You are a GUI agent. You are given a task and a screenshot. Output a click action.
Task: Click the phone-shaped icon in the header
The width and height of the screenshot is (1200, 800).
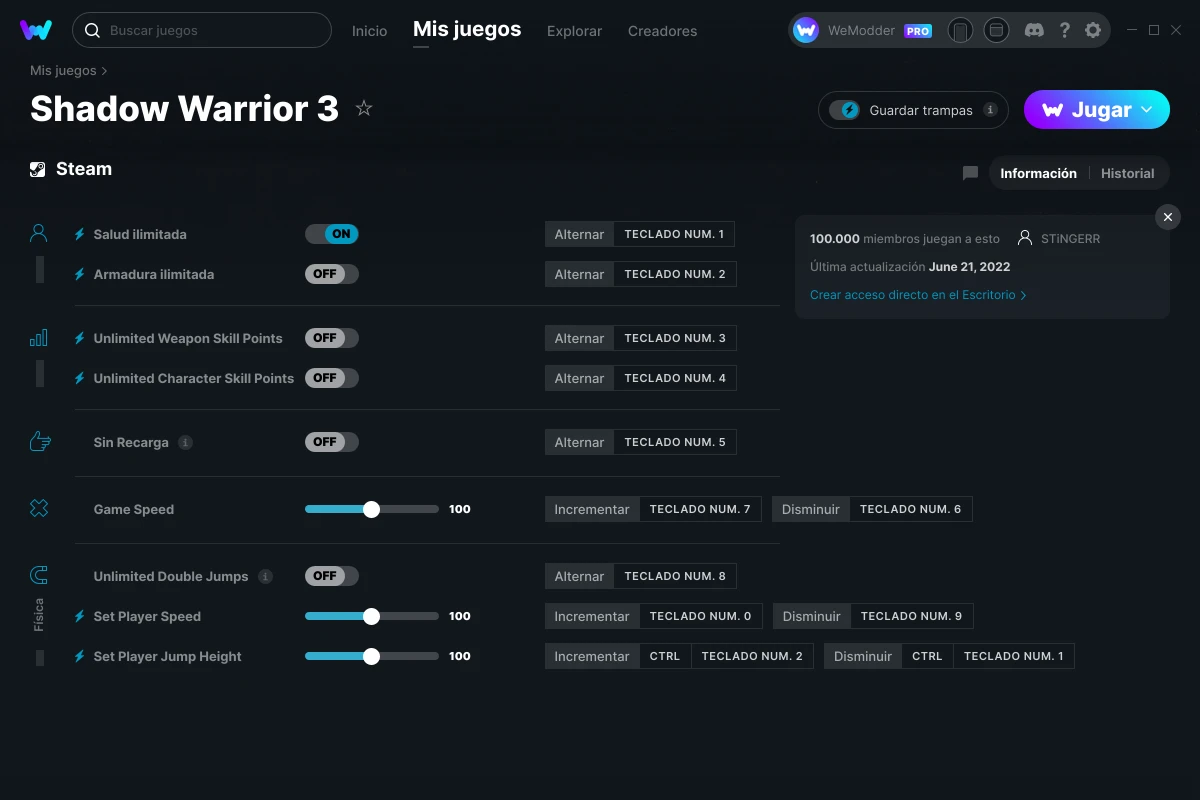coord(960,30)
